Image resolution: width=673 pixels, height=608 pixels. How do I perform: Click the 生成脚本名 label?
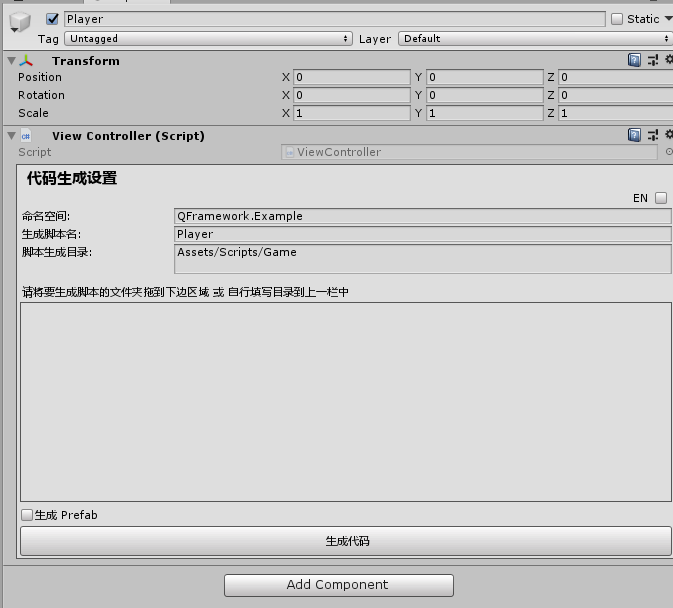point(52,234)
